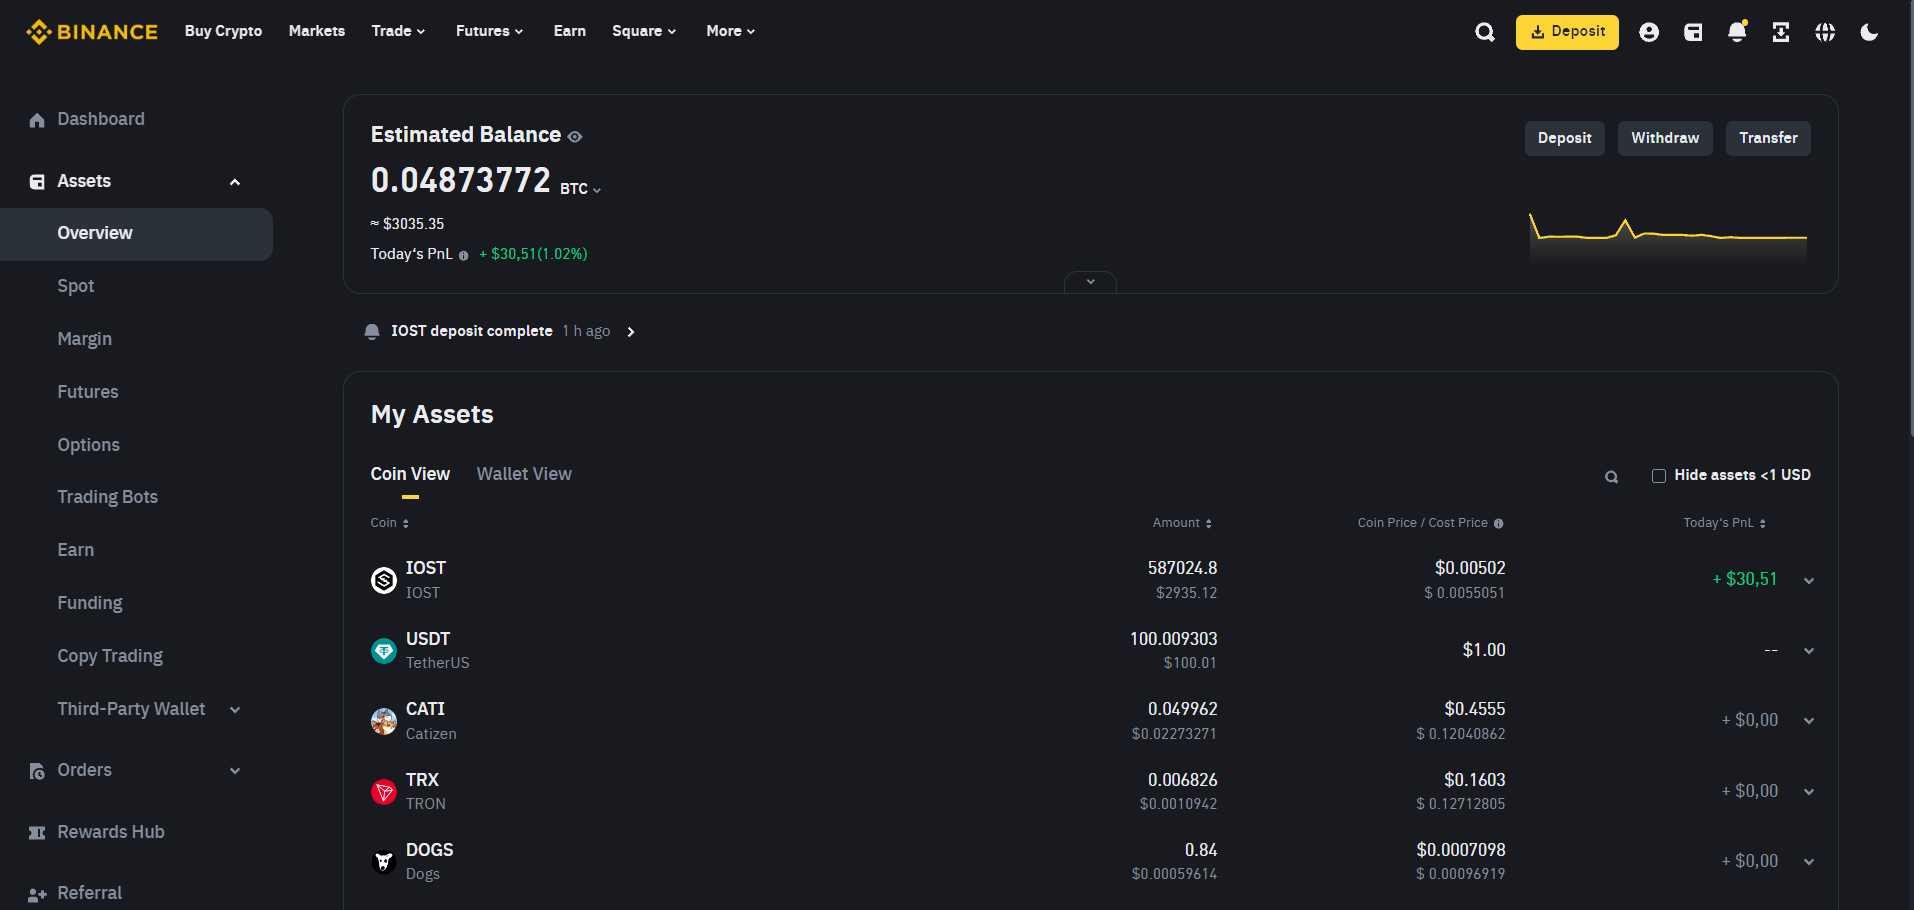Click the Cost Price info icon
The height and width of the screenshot is (910, 1914).
click(x=1498, y=524)
